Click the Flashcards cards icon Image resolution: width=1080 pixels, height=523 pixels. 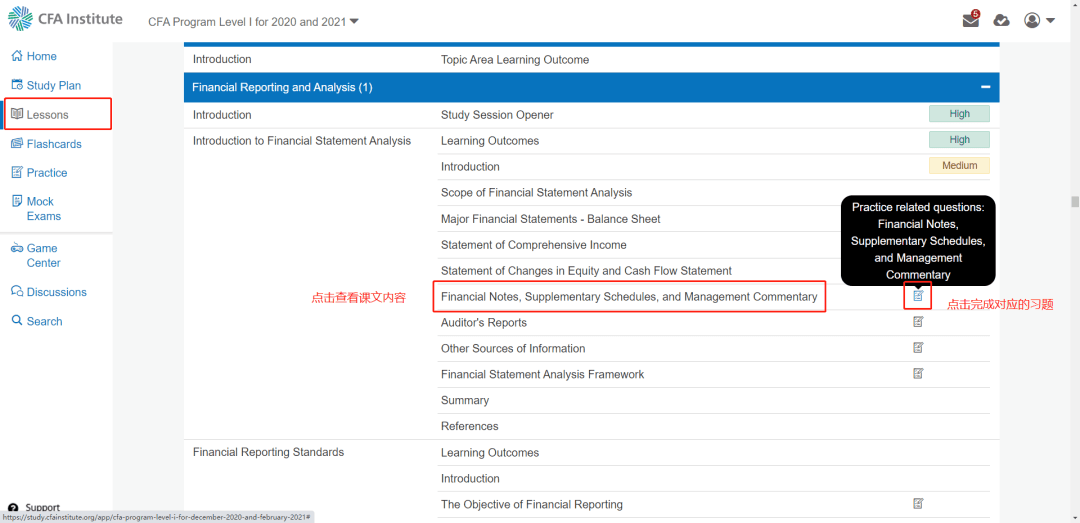point(17,143)
